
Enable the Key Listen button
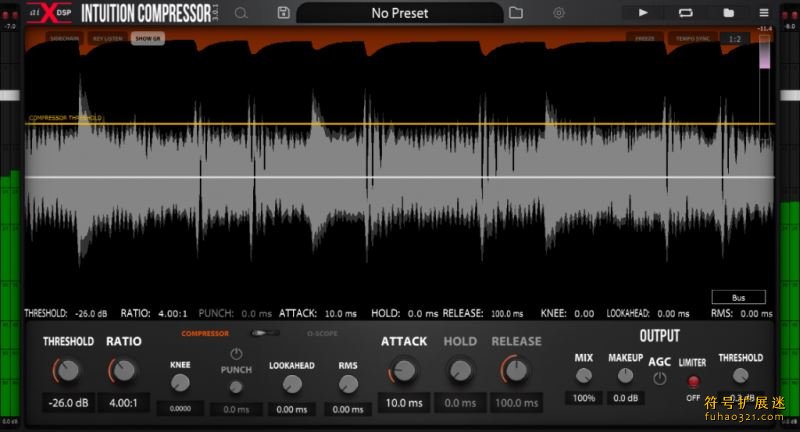[107, 38]
